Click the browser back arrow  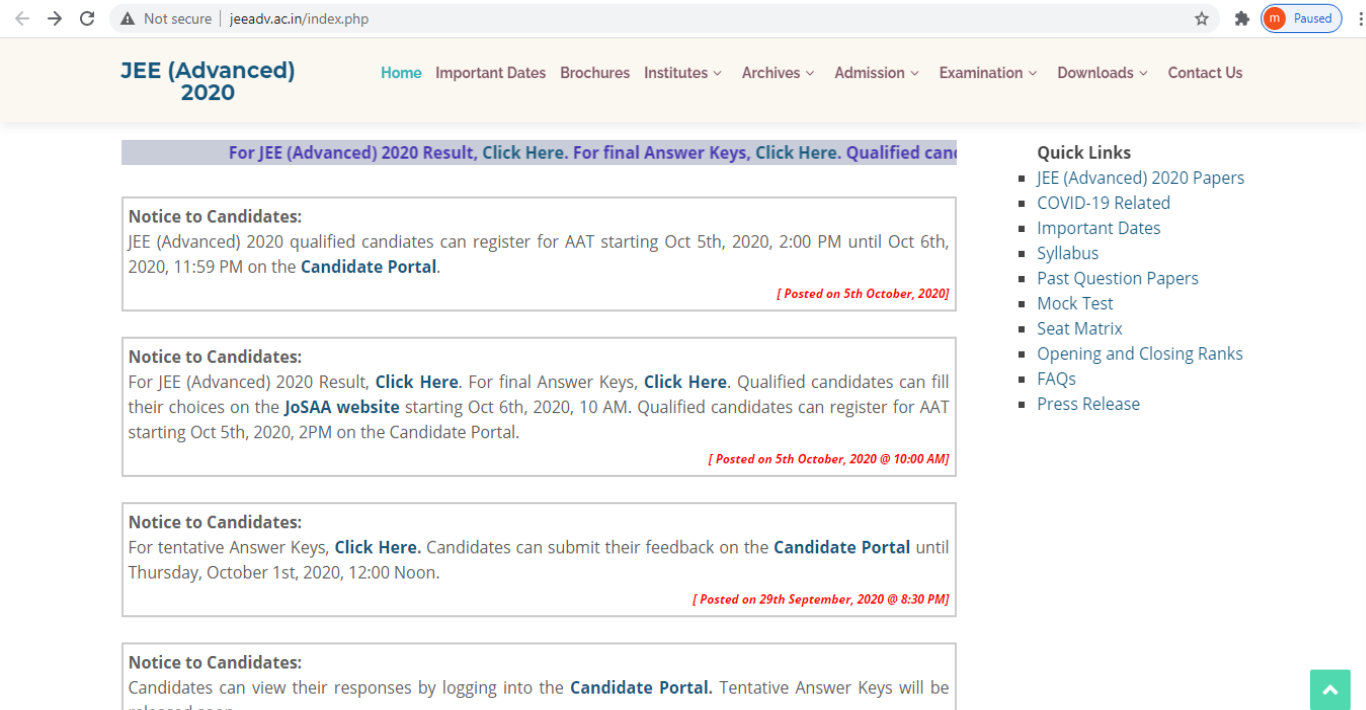[x=22, y=19]
